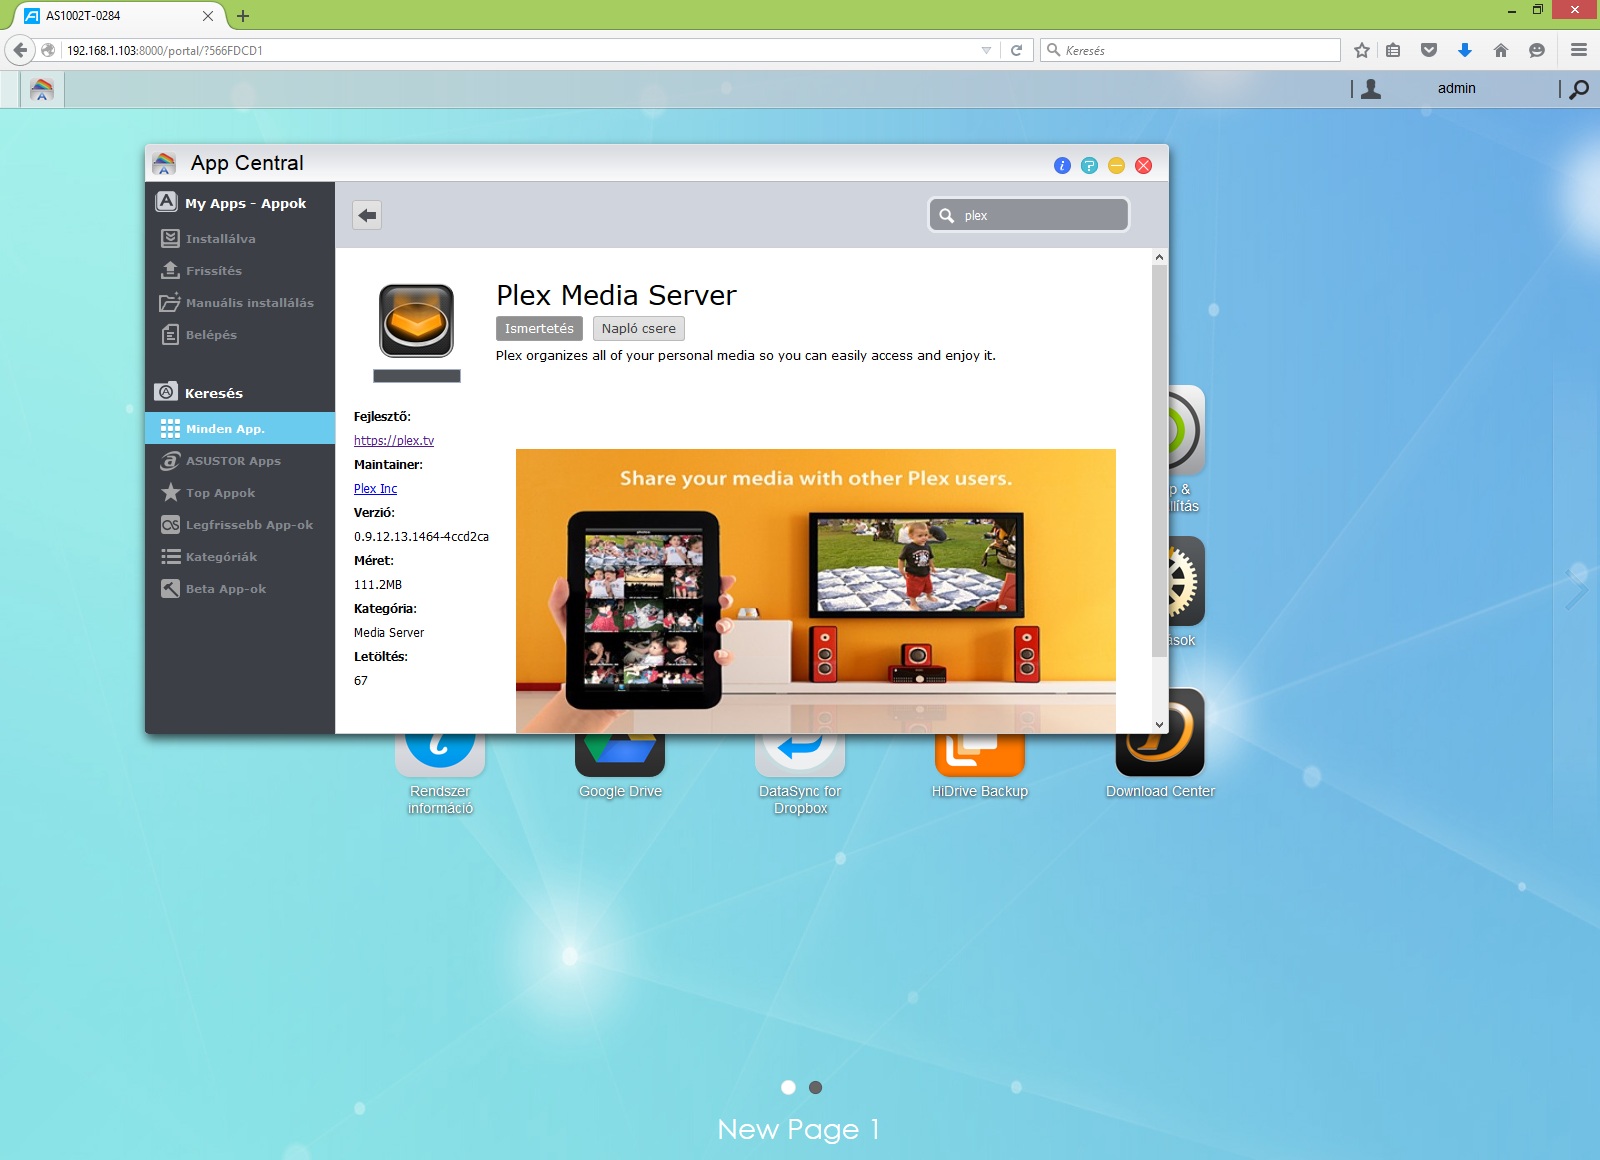
Task: Click the Firefox bookmark star icon
Action: pyautogui.click(x=1361, y=50)
